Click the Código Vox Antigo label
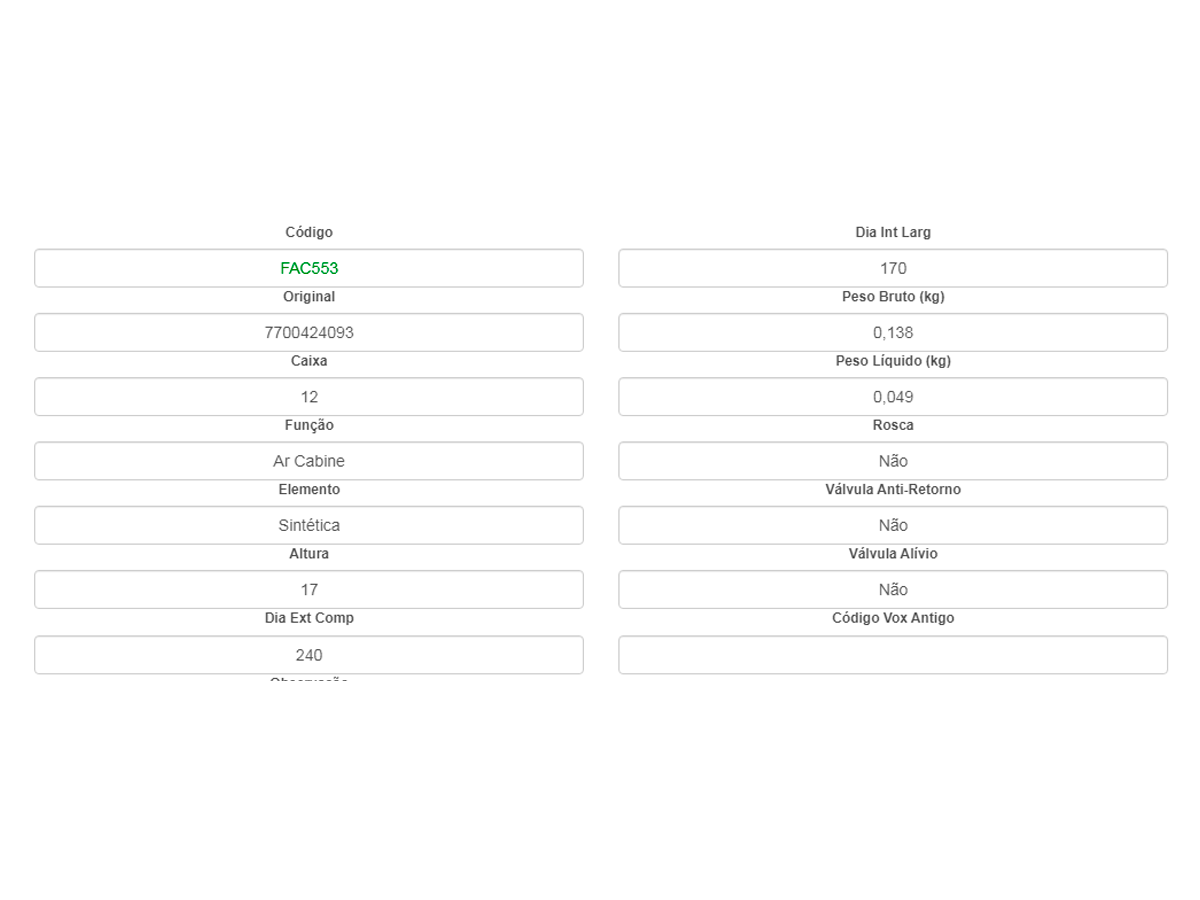This screenshot has height=900, width=1200. (x=893, y=618)
